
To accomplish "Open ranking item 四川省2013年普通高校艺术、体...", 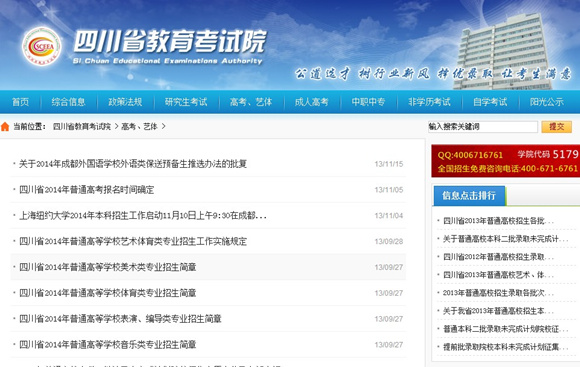I will 498,275.
